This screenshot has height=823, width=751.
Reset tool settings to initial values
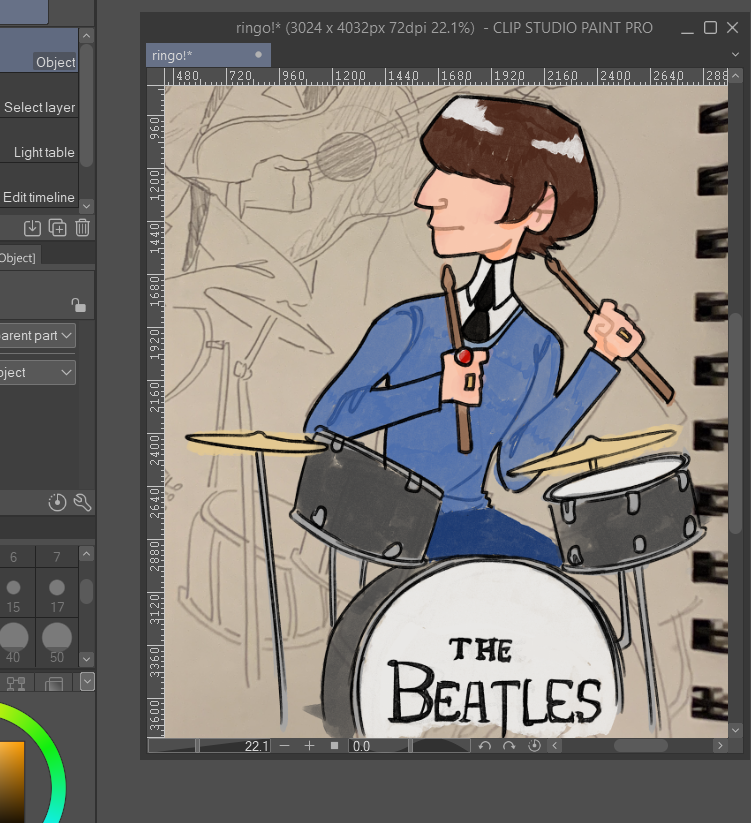(57, 502)
